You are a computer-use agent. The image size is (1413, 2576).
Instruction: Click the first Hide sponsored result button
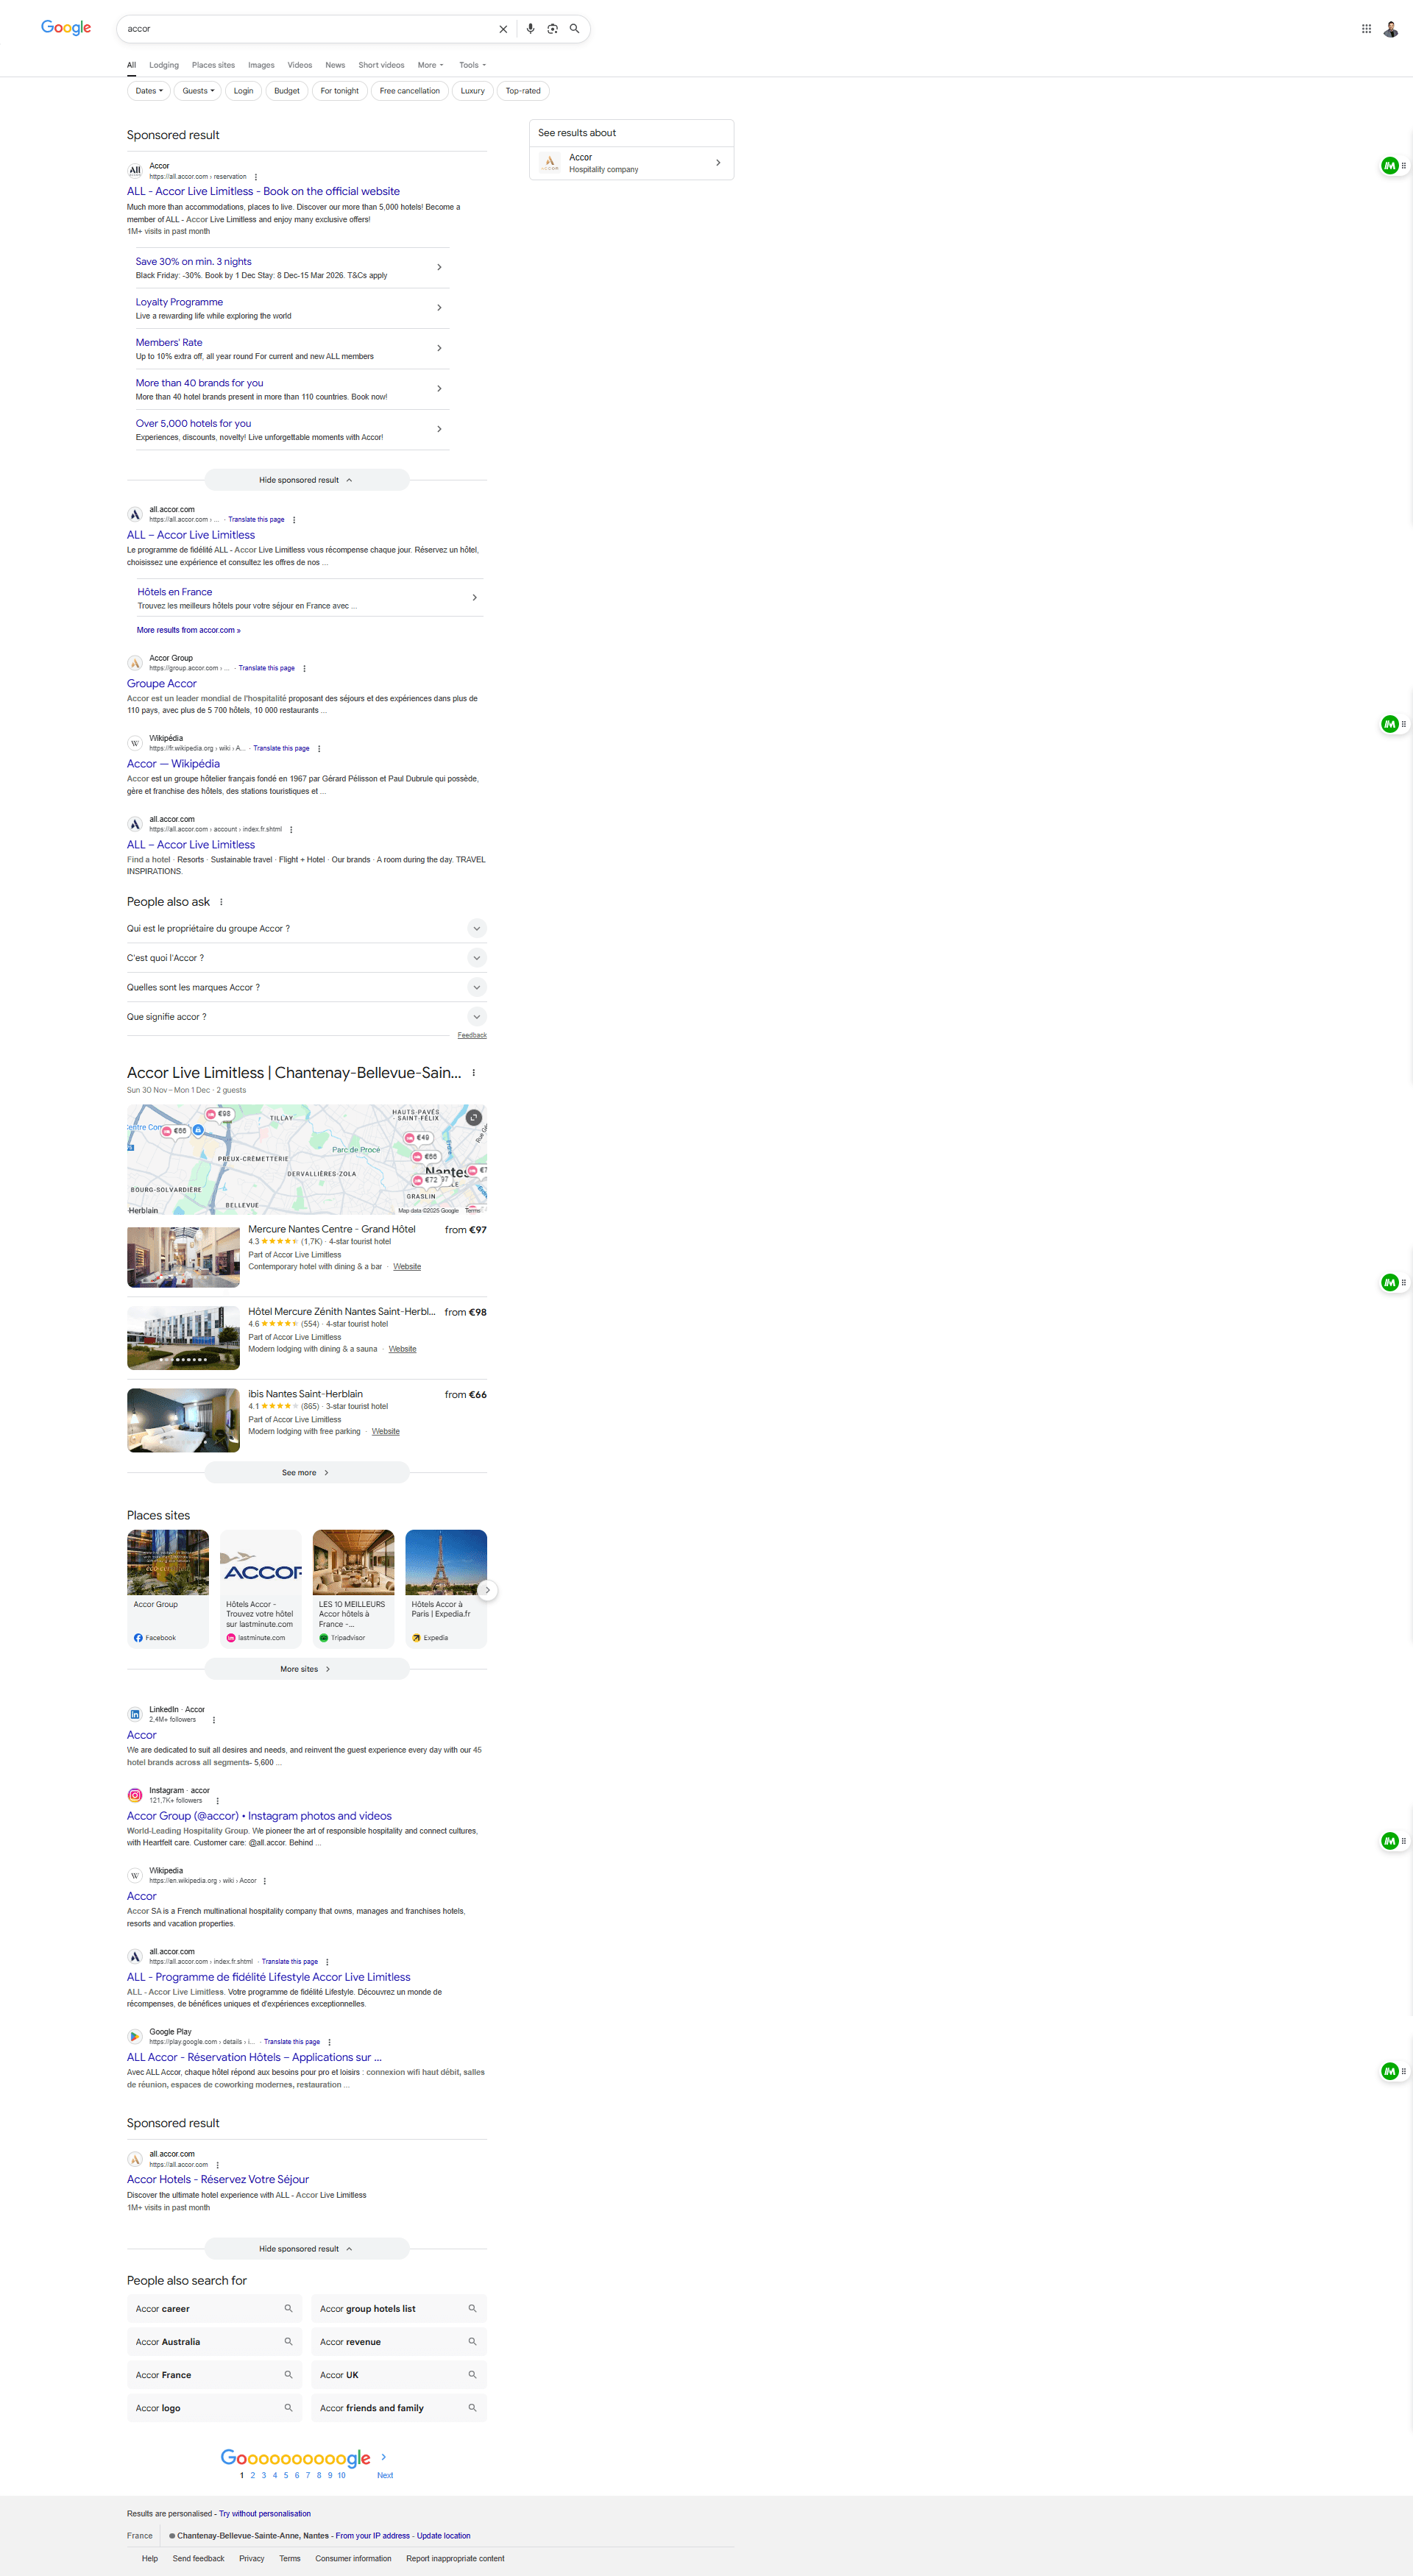(x=306, y=480)
